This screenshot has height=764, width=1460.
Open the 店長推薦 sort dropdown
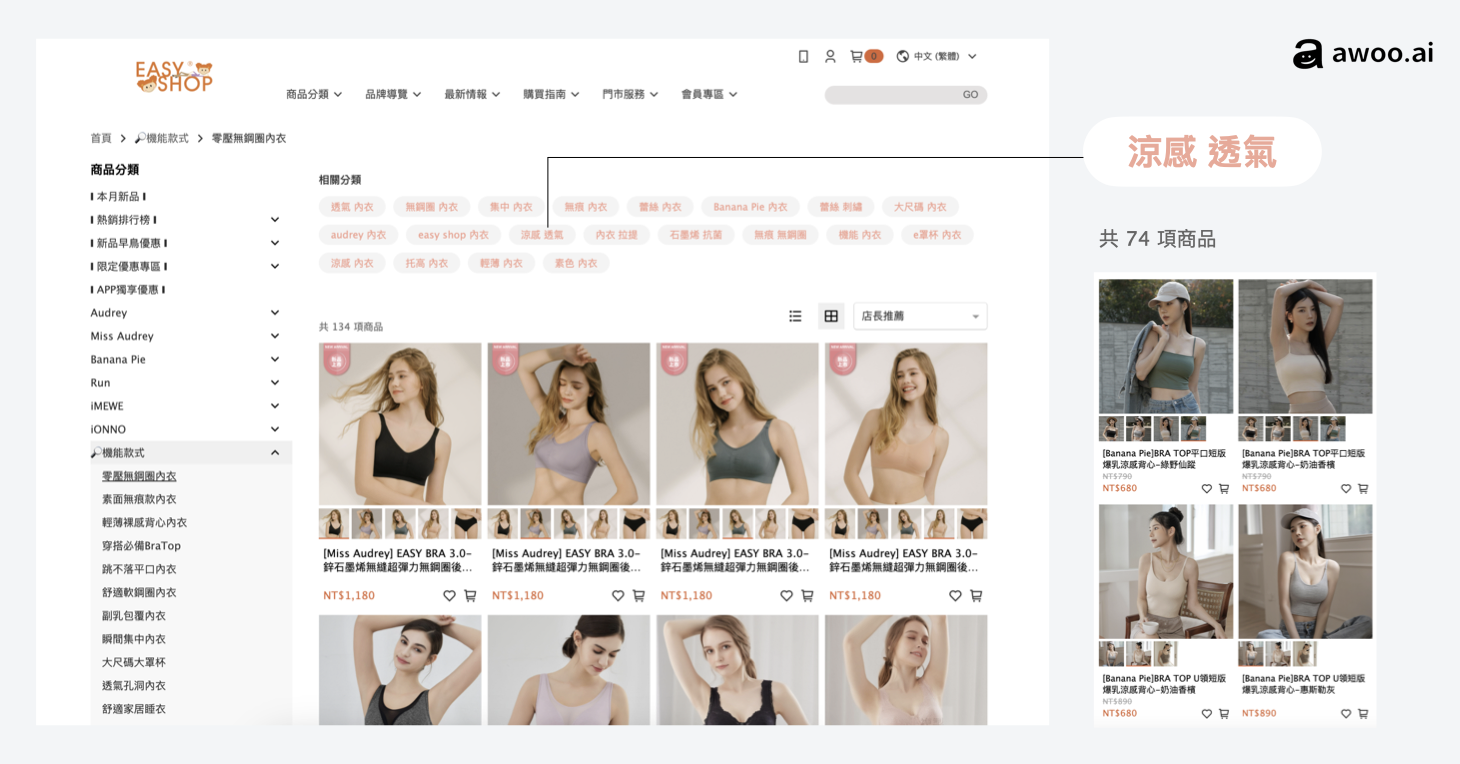tap(920, 316)
